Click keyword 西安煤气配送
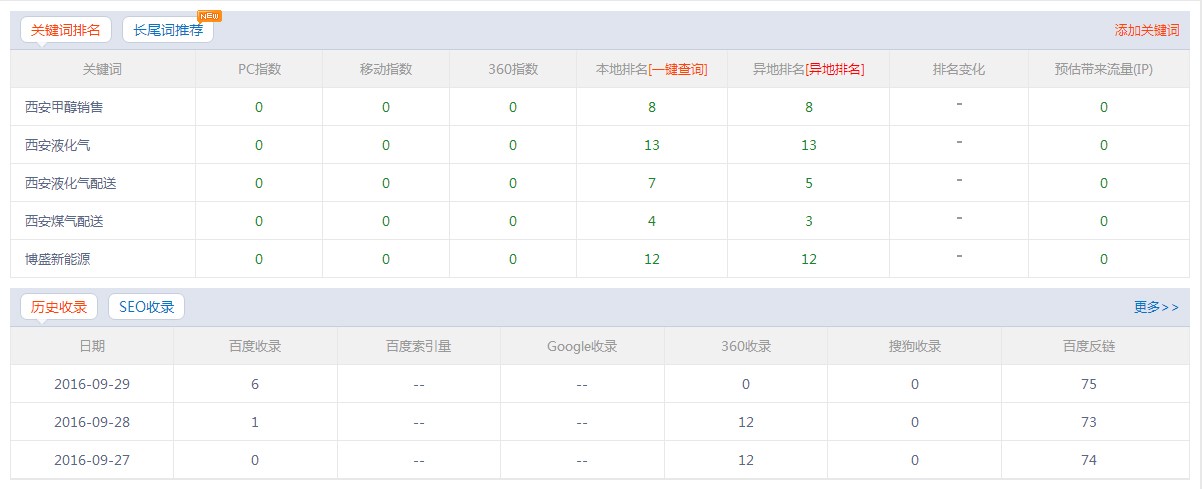The height and width of the screenshot is (489, 1202). (64, 221)
